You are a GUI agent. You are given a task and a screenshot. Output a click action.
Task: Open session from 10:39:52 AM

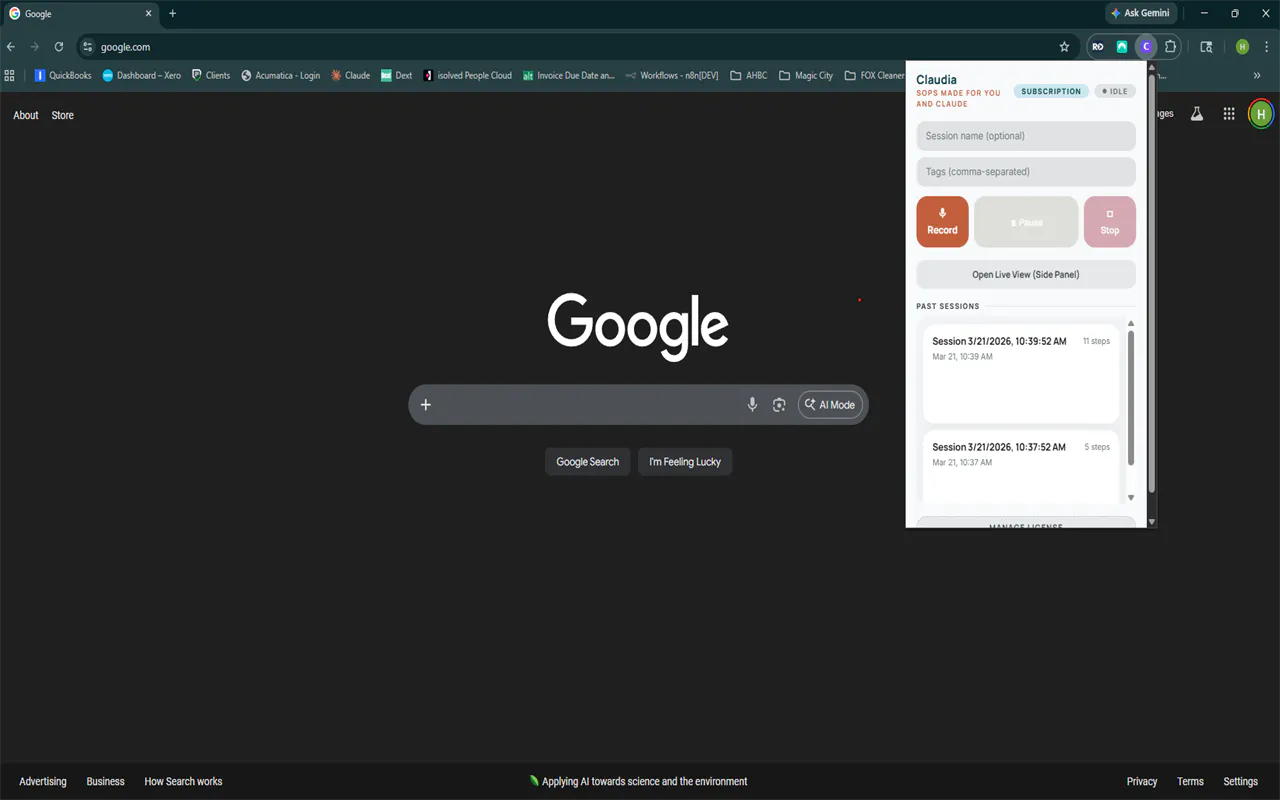(1021, 372)
